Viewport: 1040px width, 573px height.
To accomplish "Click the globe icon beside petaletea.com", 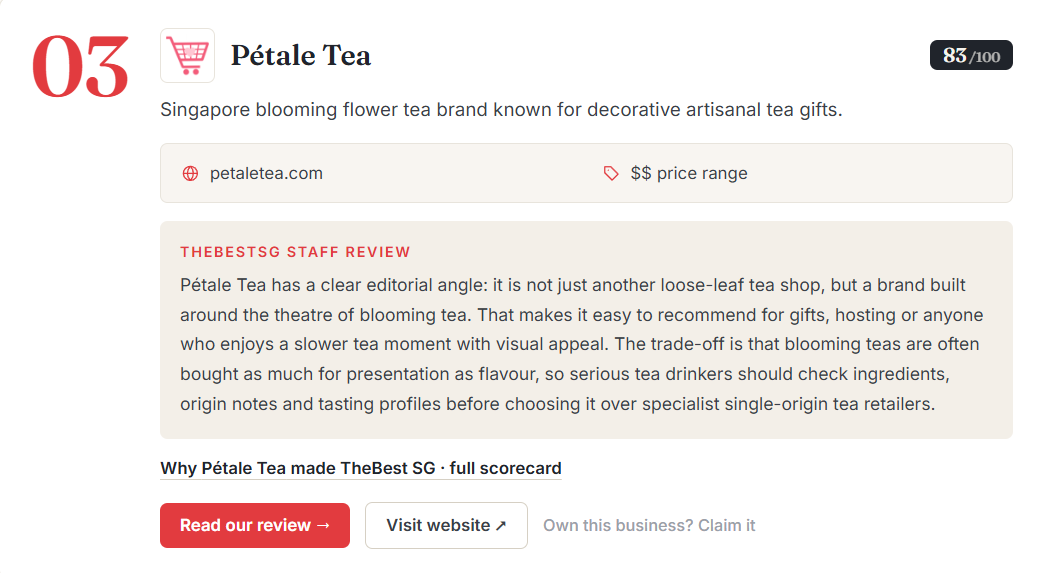I will pyautogui.click(x=190, y=174).
